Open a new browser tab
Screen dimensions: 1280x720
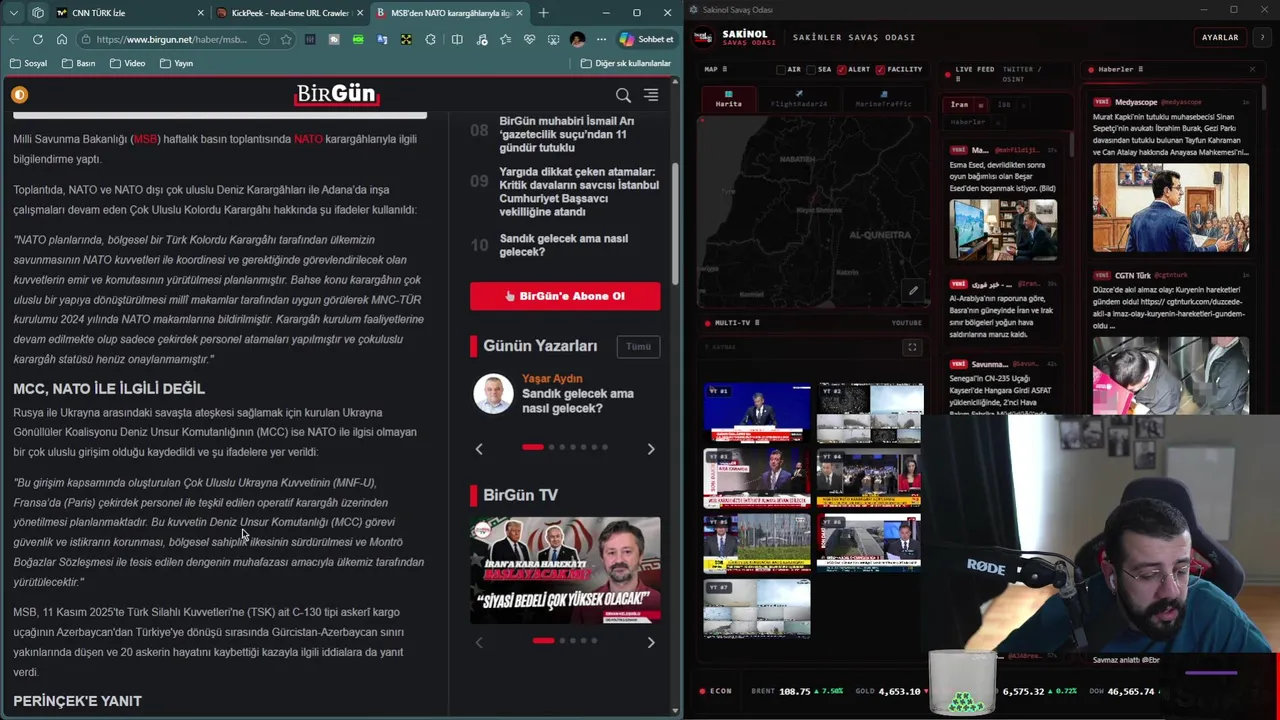[x=543, y=13]
